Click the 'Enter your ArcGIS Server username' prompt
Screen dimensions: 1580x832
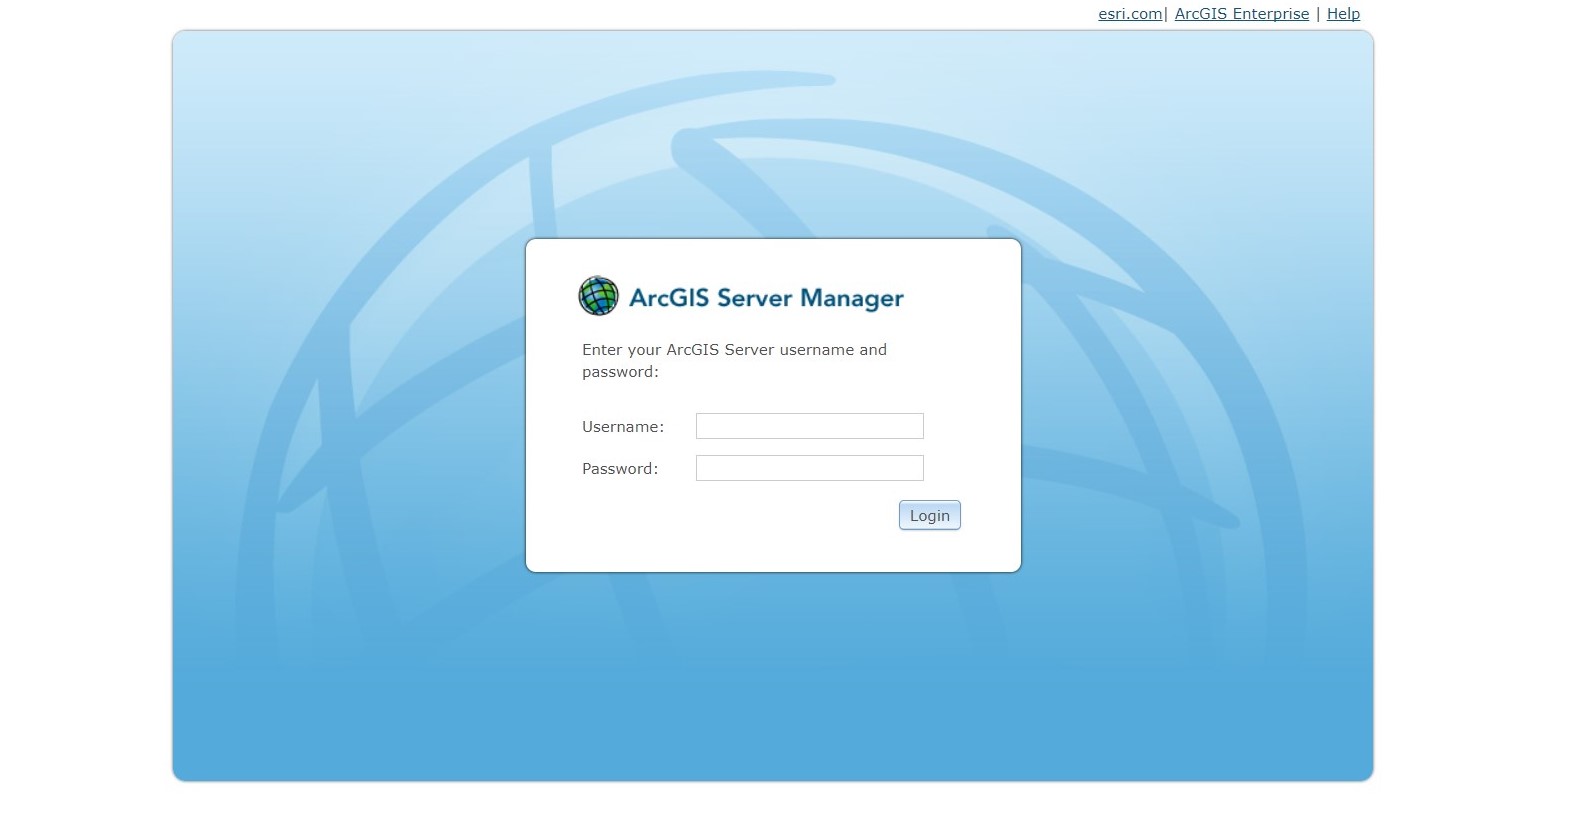(x=735, y=360)
